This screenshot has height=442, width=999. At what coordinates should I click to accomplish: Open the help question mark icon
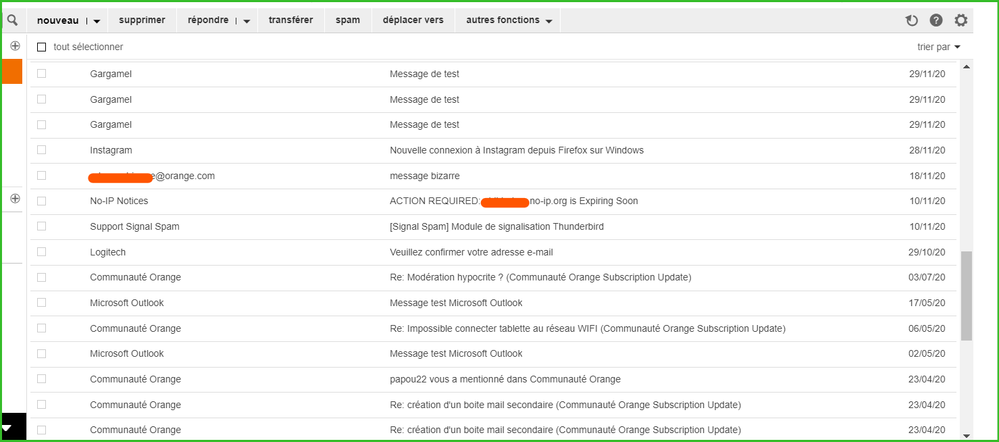(936, 20)
